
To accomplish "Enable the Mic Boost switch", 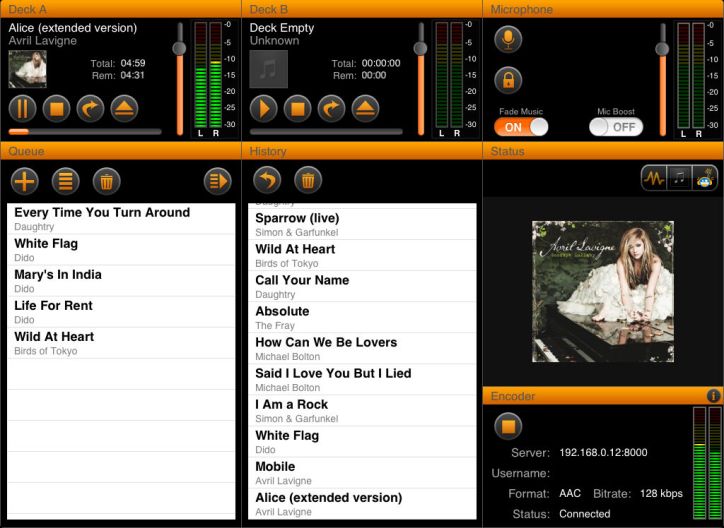I will pyautogui.click(x=615, y=127).
